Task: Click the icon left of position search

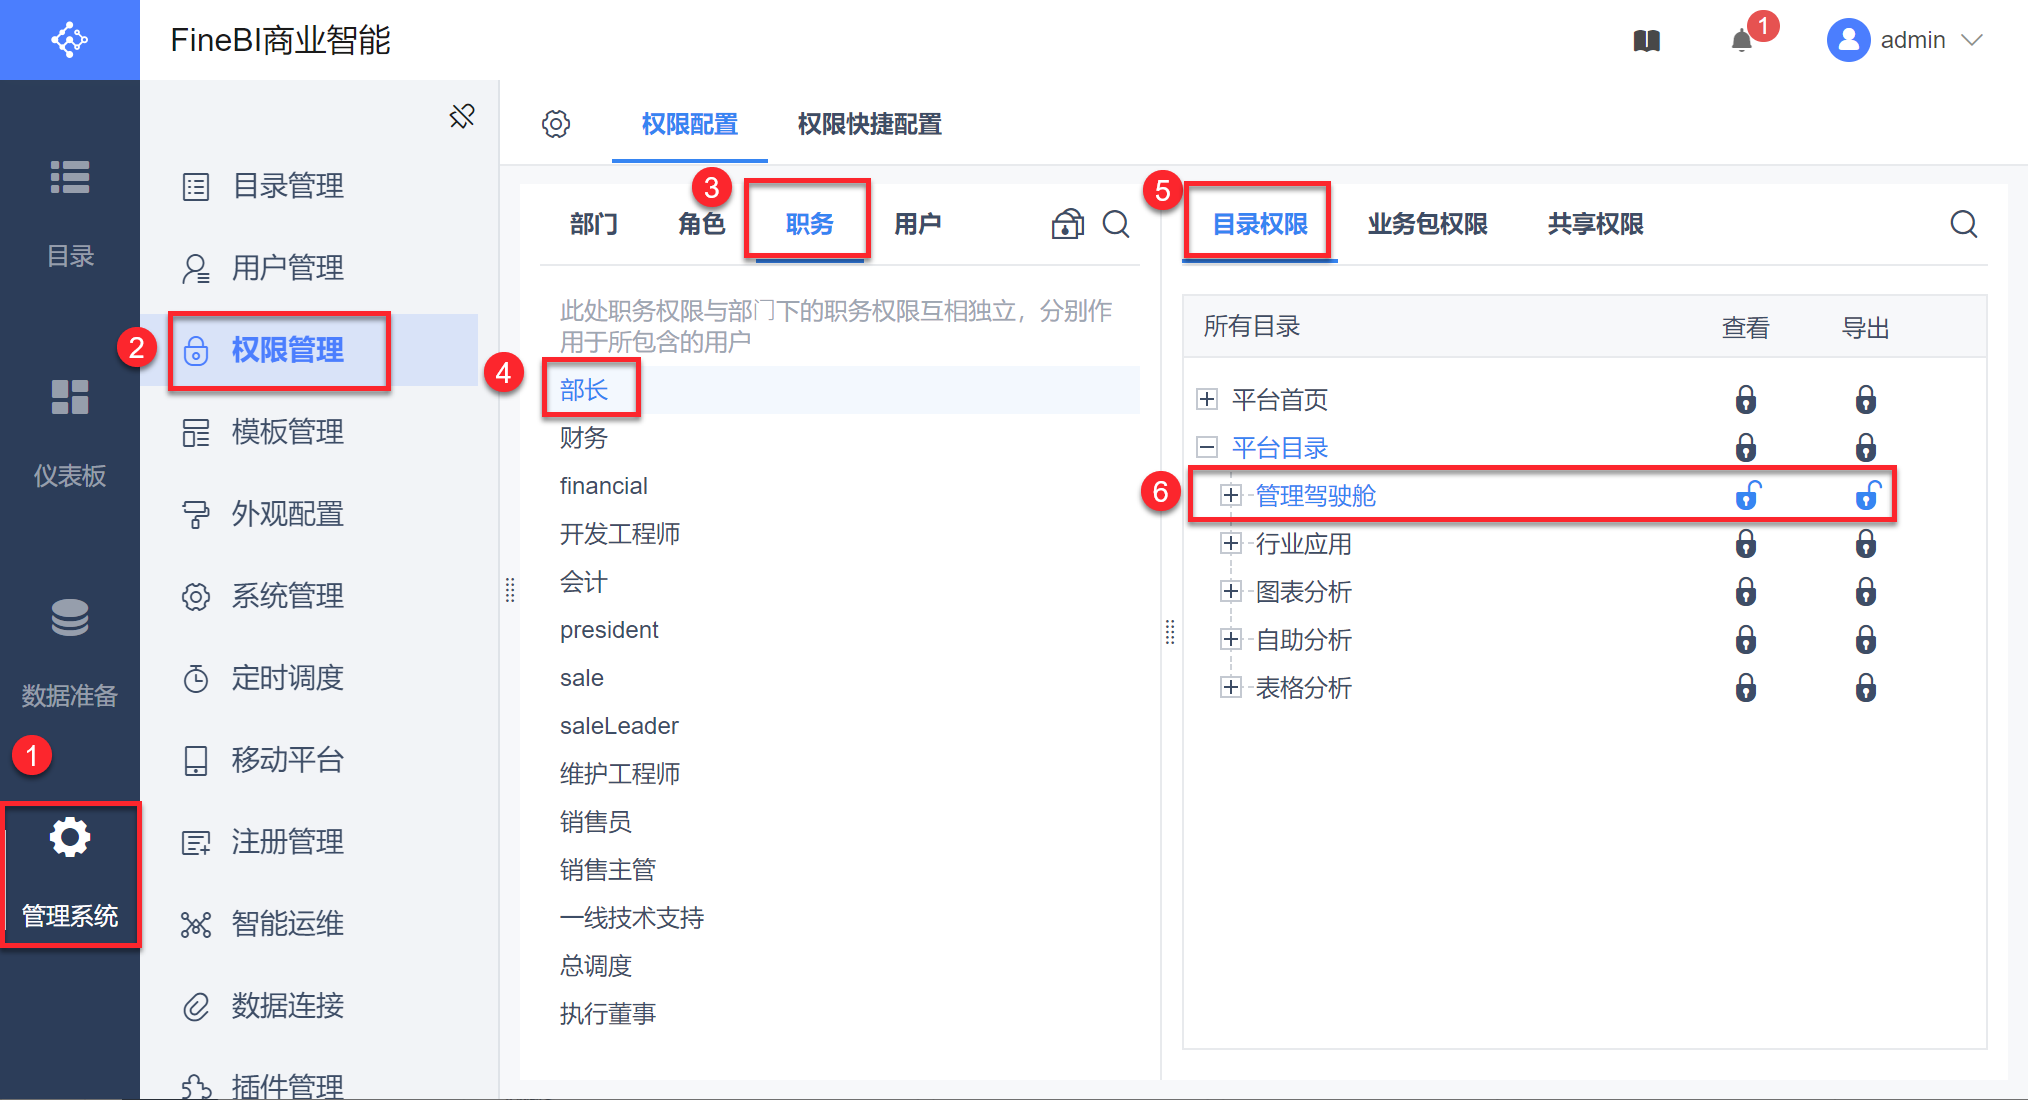Action: [x=1067, y=224]
